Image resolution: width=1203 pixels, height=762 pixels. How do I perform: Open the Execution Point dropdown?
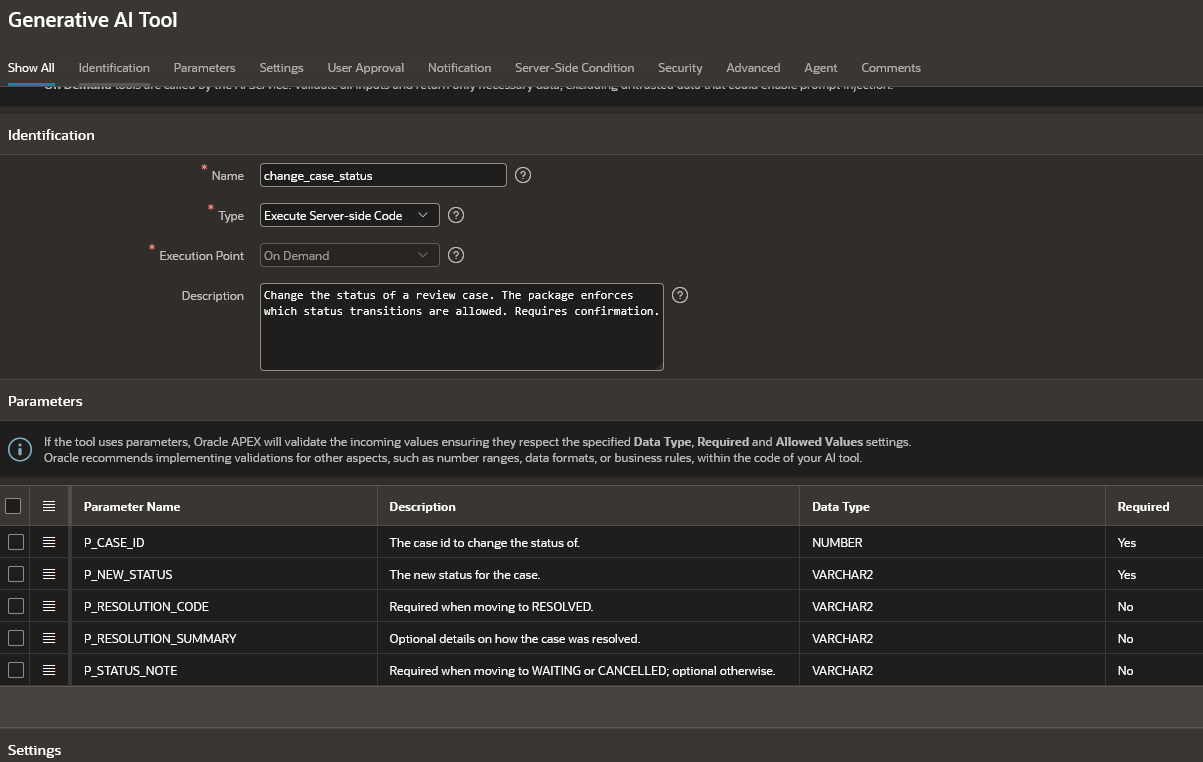[x=349, y=255]
